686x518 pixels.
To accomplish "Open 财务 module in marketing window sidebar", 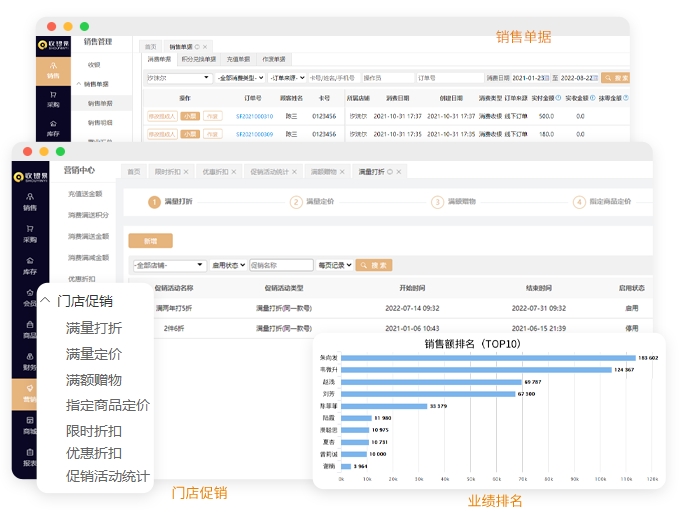I will 30,362.
